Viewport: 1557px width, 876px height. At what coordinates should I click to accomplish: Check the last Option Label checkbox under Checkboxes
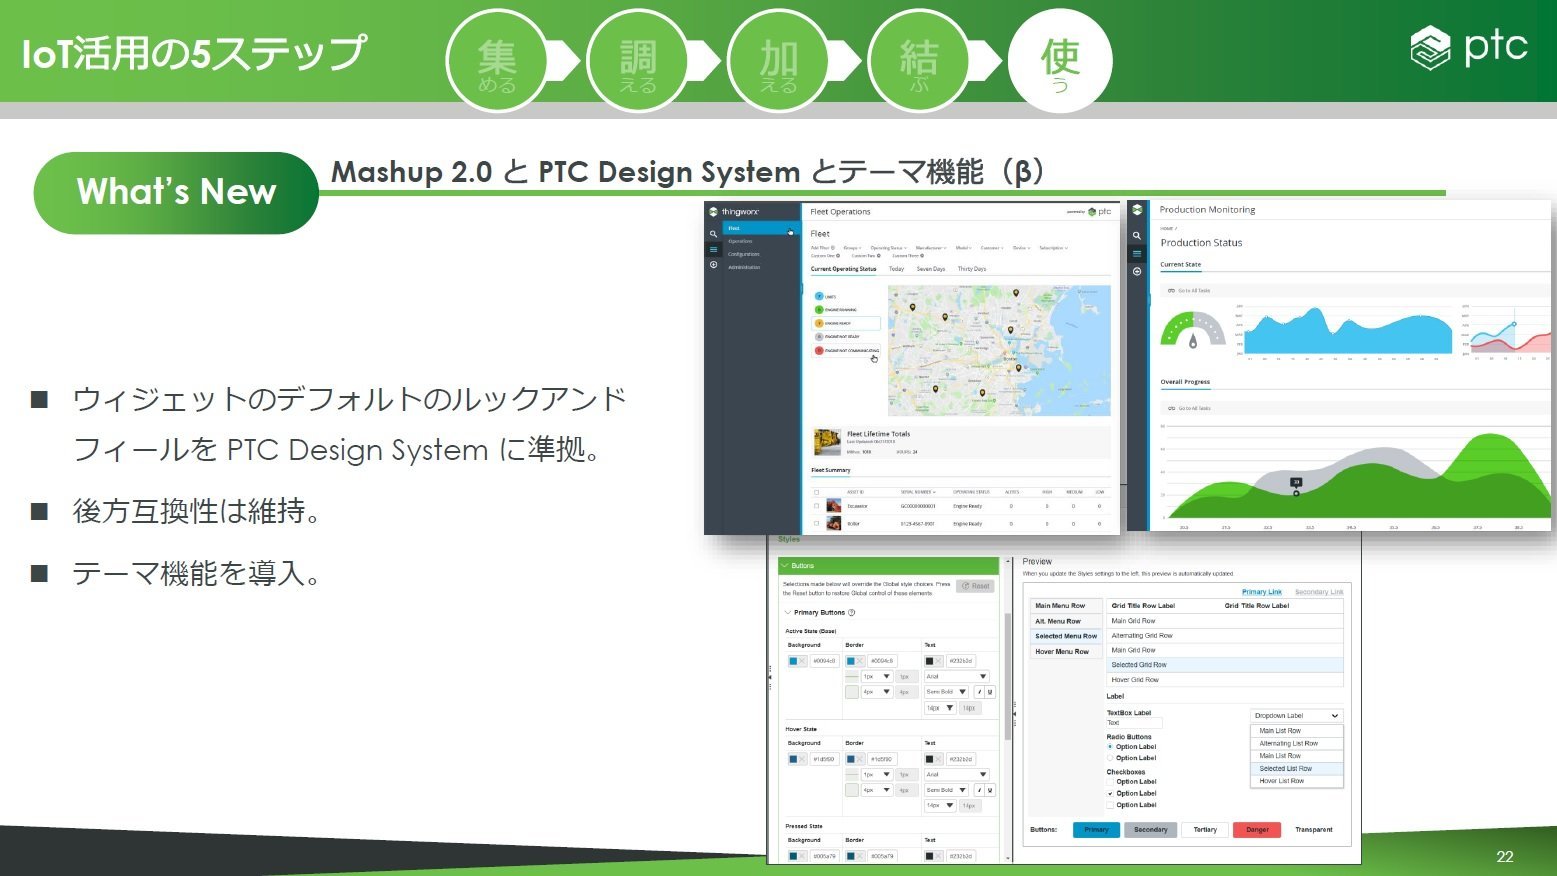tap(1110, 805)
